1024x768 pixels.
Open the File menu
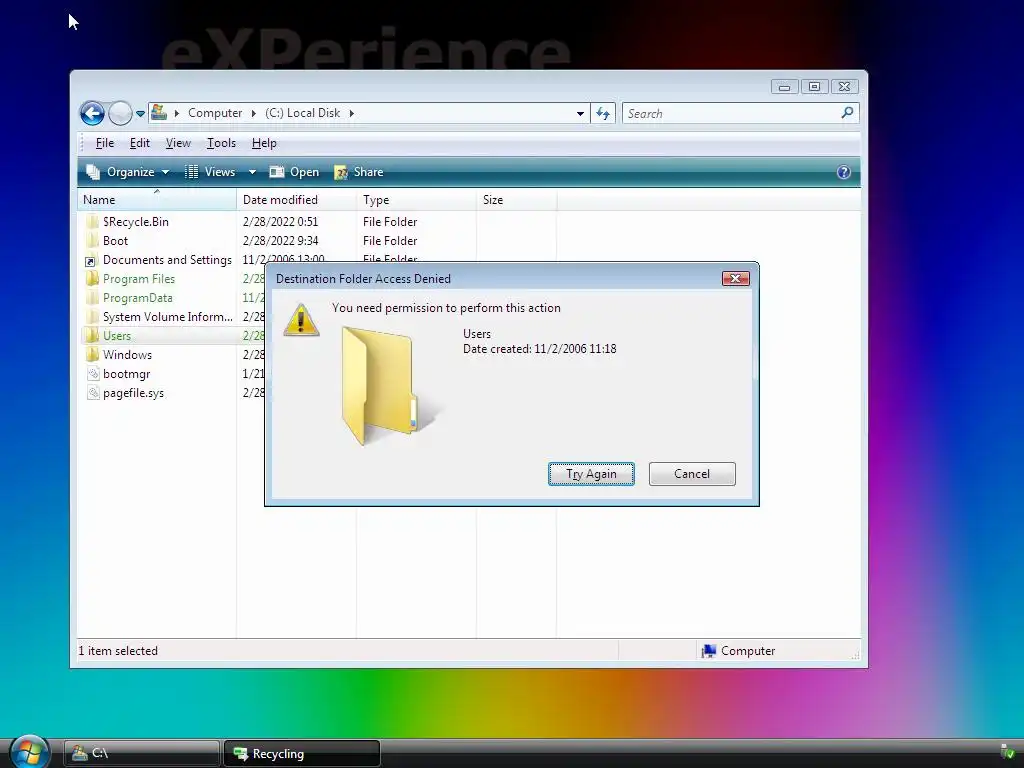(x=104, y=143)
